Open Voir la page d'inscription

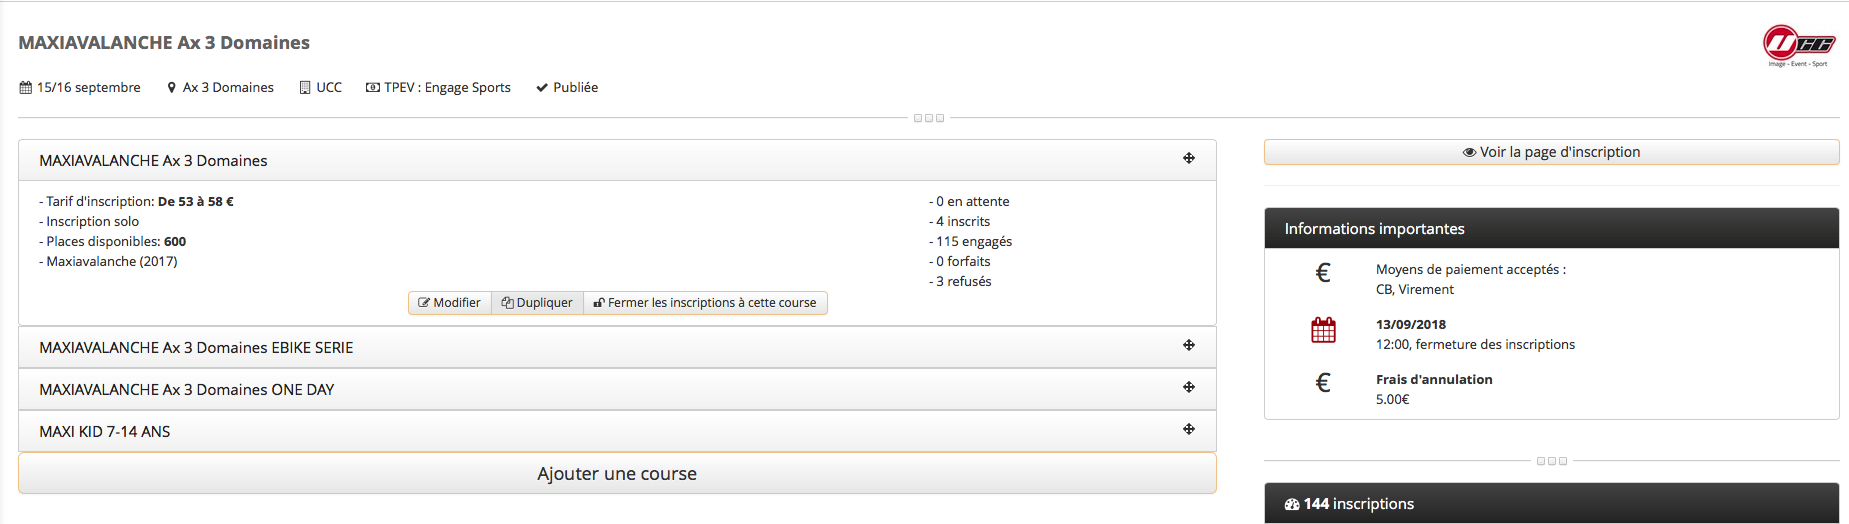tap(1551, 152)
